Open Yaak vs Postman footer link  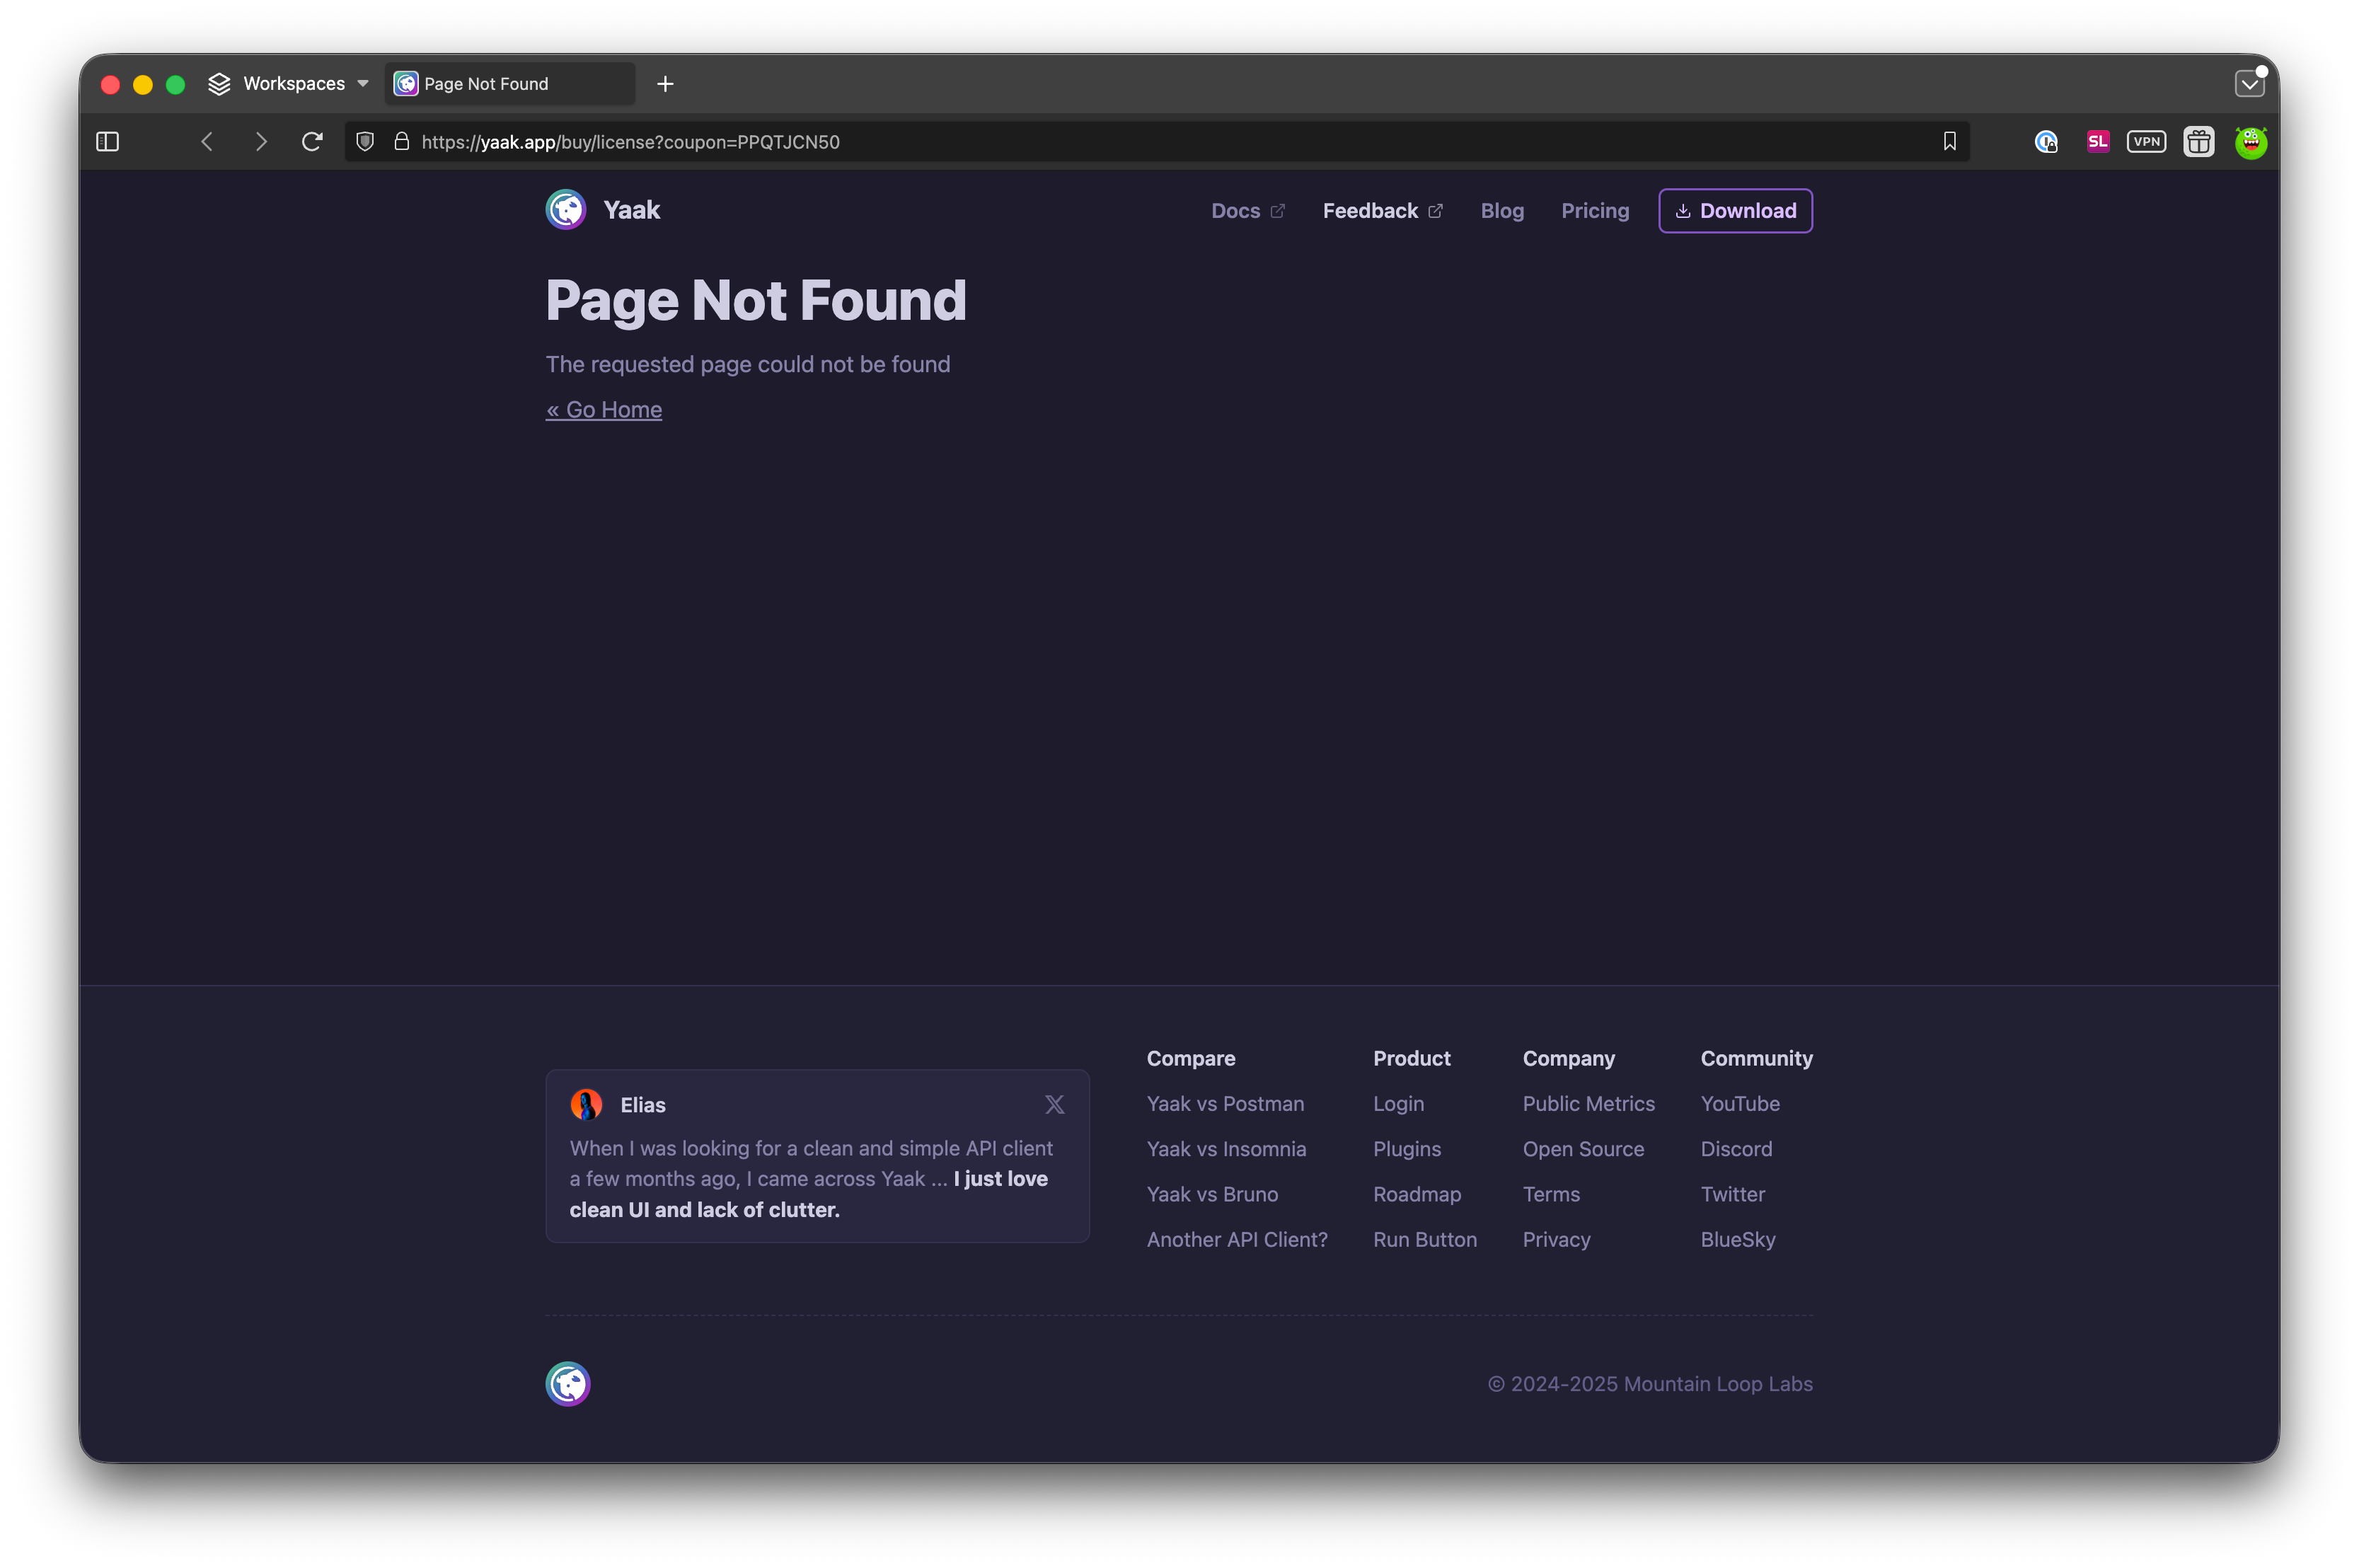(x=1224, y=1104)
